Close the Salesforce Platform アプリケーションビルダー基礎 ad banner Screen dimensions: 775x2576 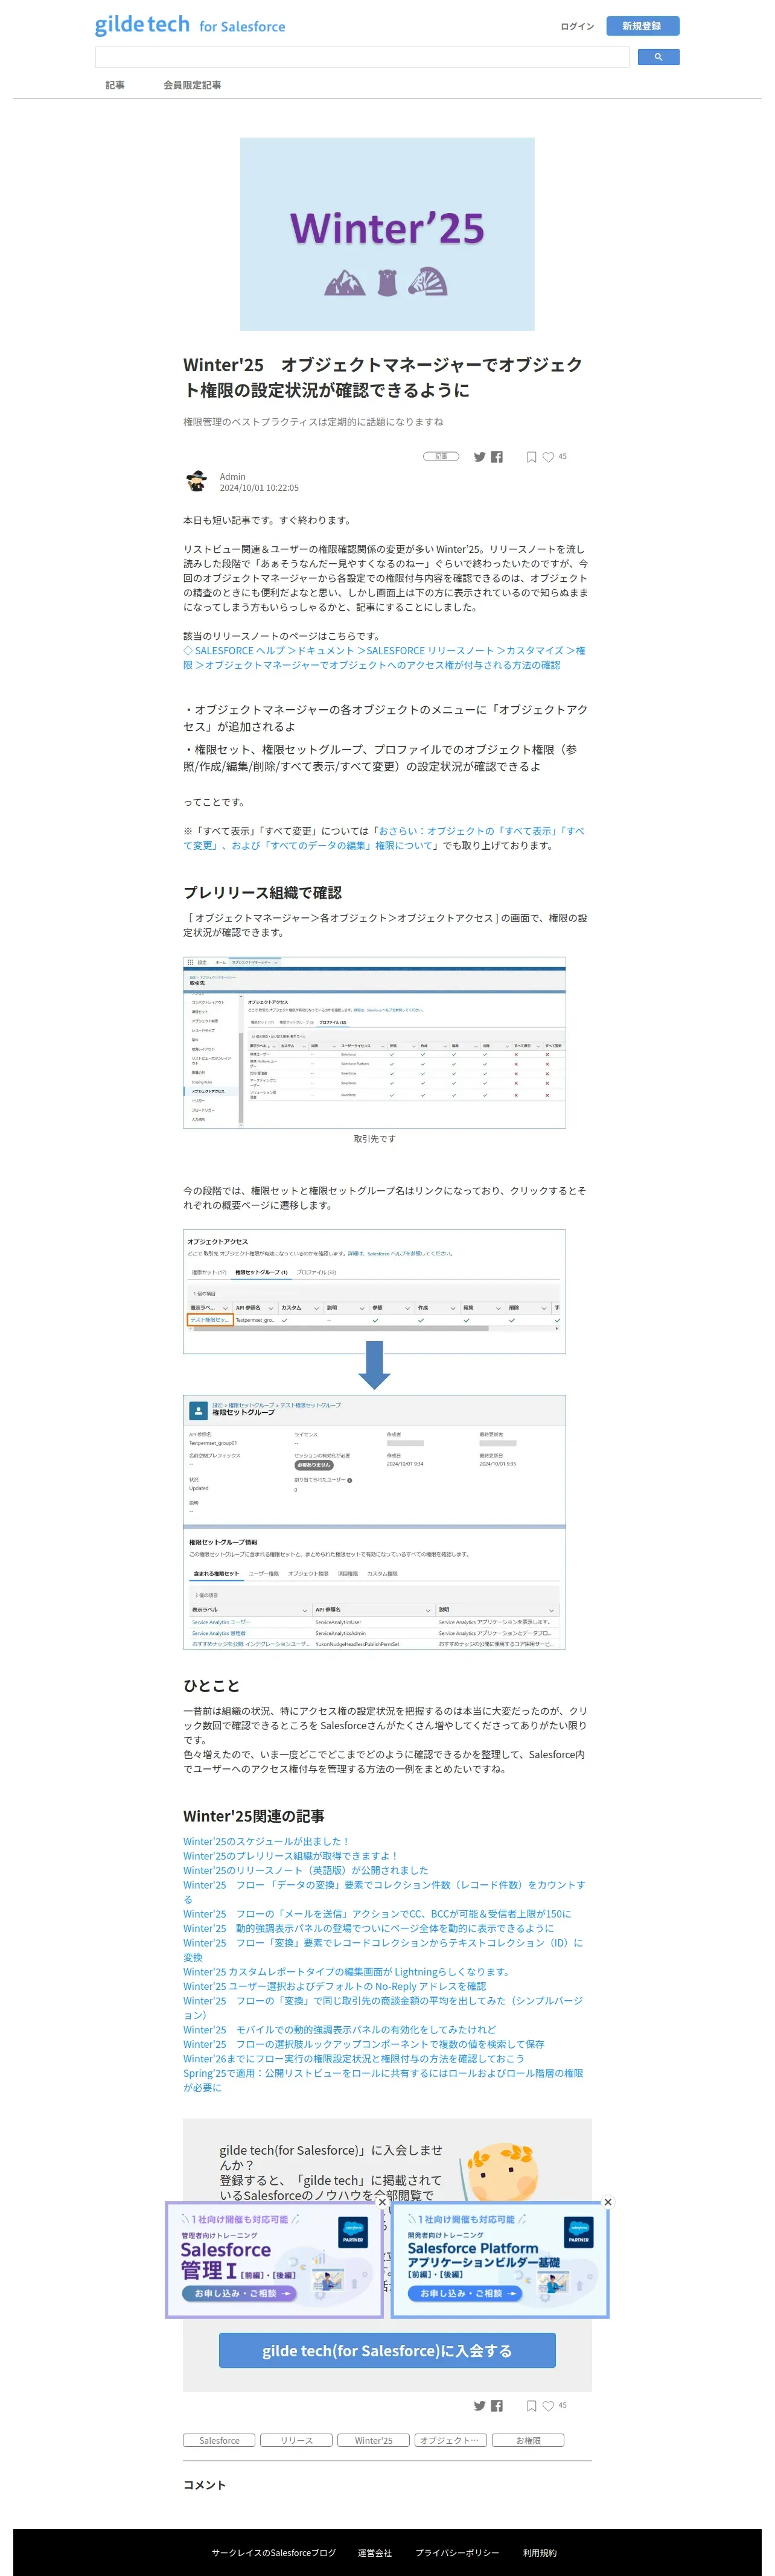coord(607,2203)
